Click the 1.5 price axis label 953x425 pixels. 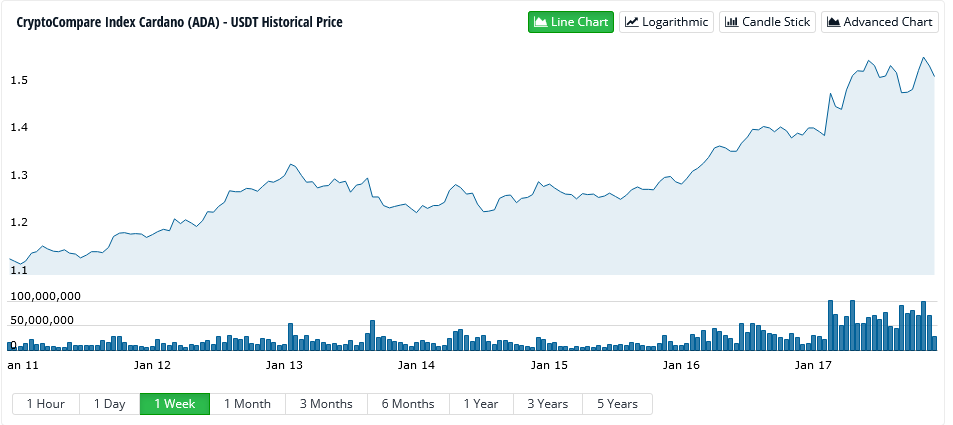point(18,80)
